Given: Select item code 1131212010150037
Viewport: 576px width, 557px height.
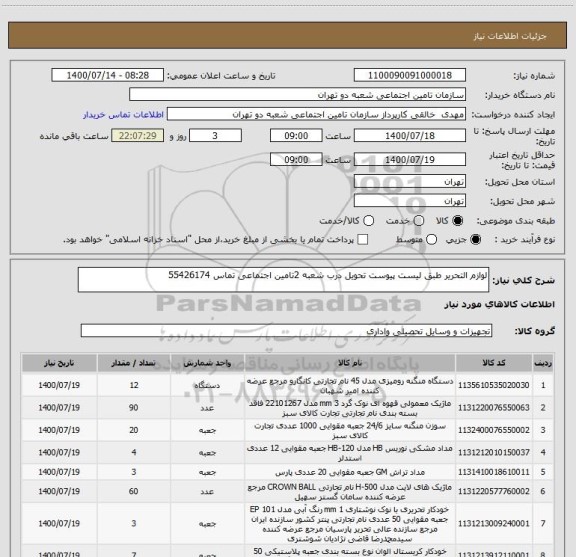Looking at the screenshot, I should pyautogui.click(x=494, y=453).
